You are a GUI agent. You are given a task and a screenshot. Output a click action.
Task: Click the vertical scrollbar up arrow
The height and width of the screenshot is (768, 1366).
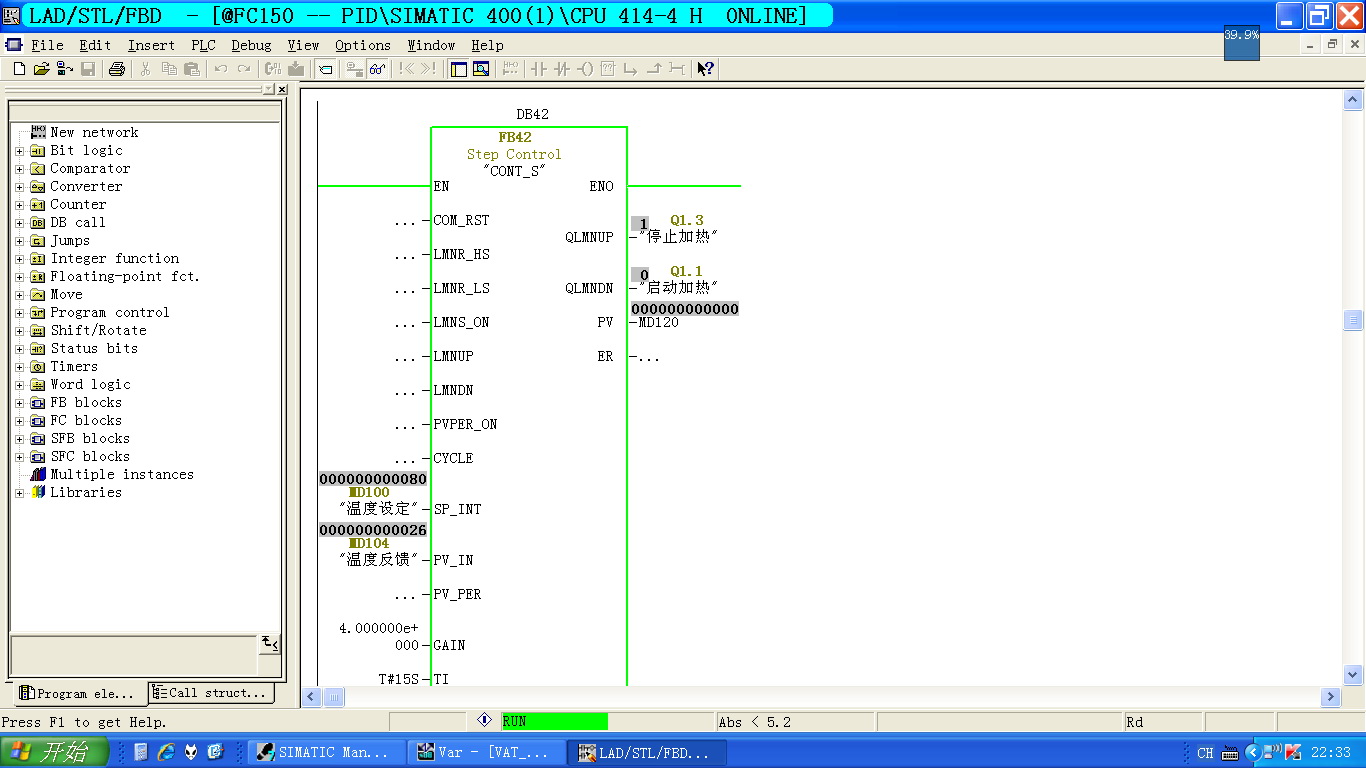tap(1353, 100)
